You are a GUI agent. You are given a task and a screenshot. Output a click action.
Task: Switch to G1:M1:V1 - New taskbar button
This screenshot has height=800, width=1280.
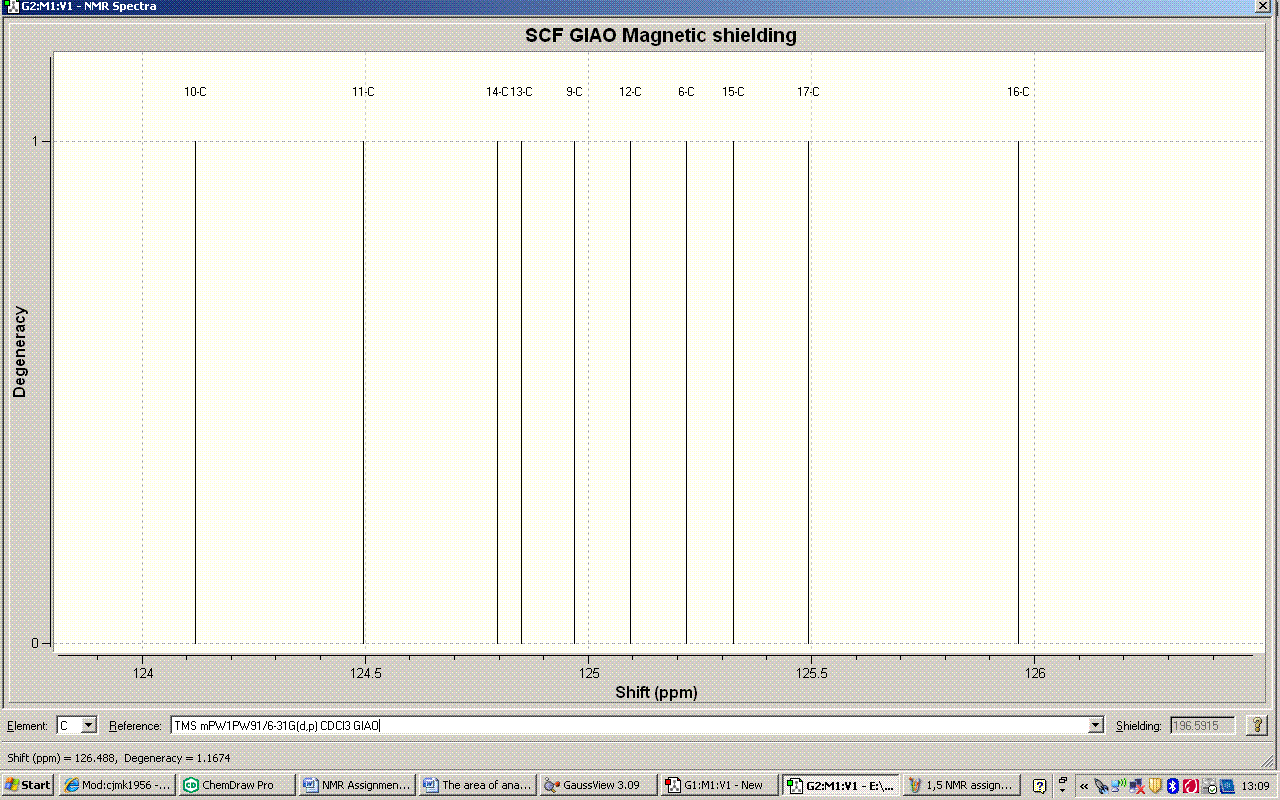point(719,785)
